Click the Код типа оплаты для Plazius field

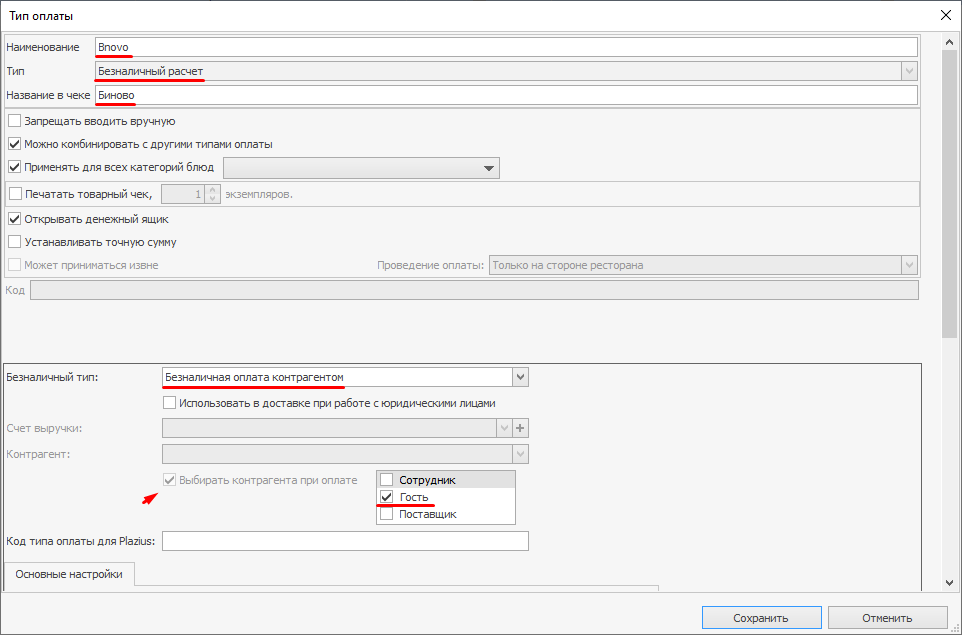(345, 541)
